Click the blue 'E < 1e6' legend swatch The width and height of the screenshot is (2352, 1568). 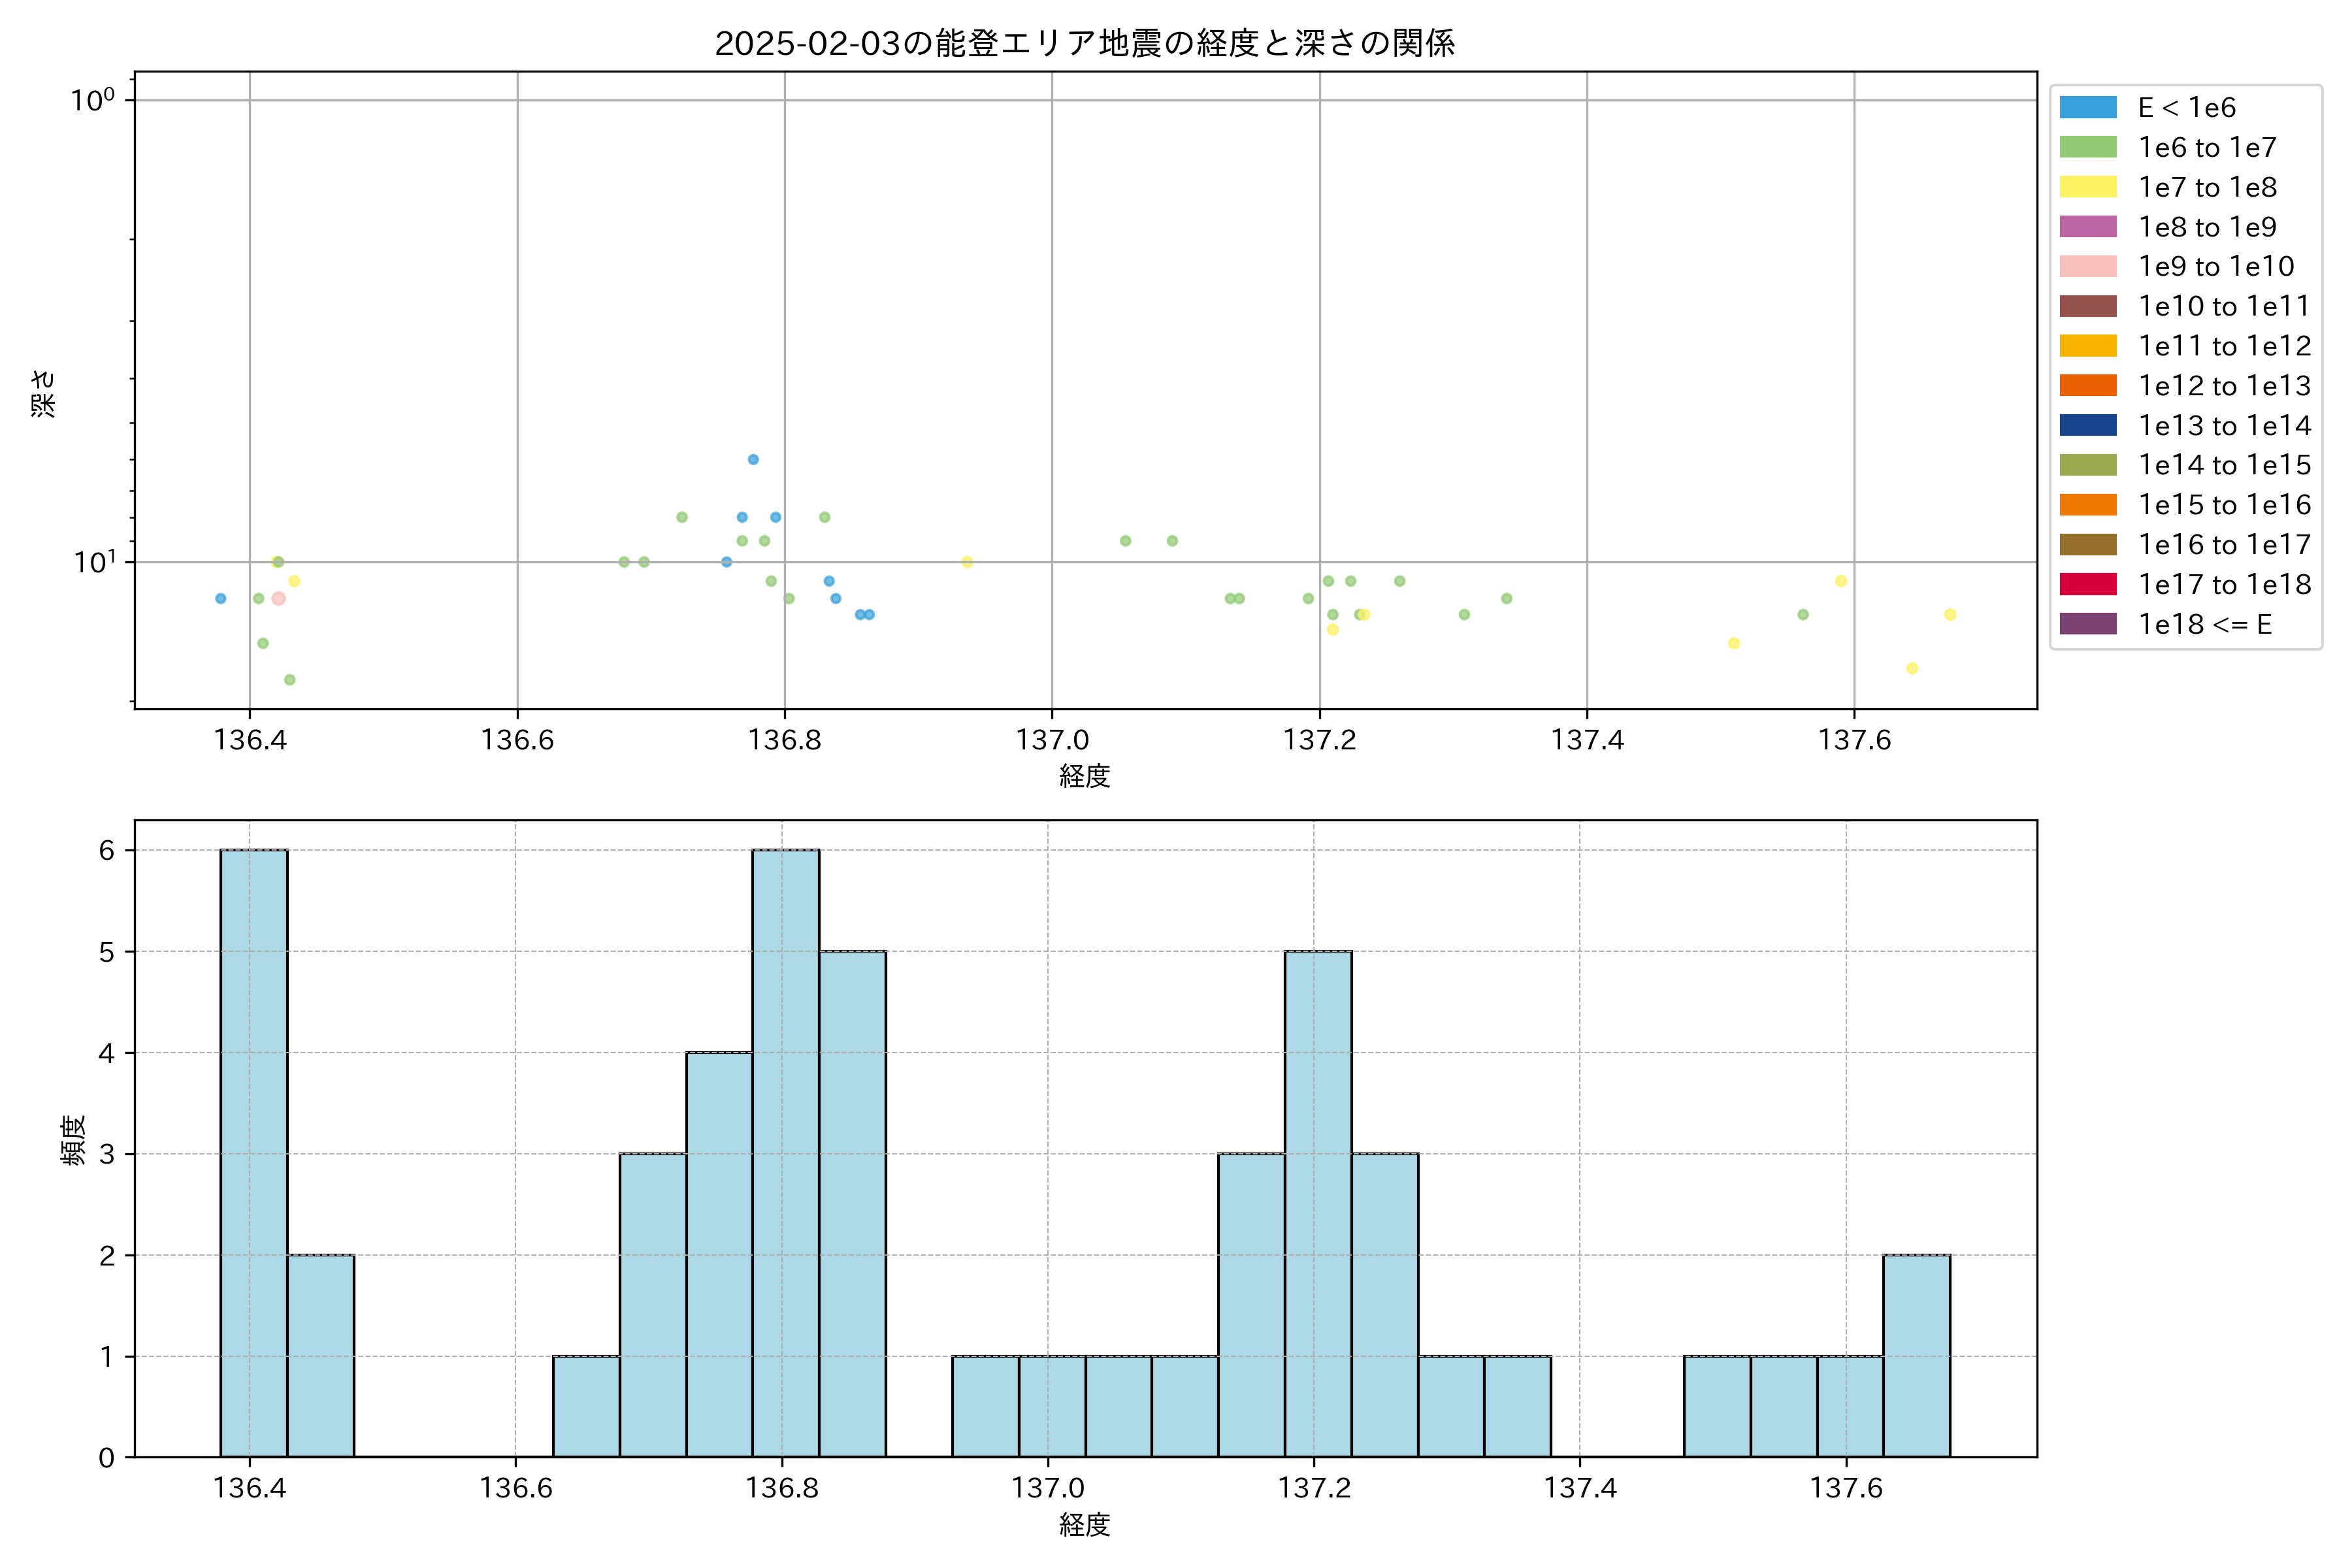pyautogui.click(x=2087, y=107)
